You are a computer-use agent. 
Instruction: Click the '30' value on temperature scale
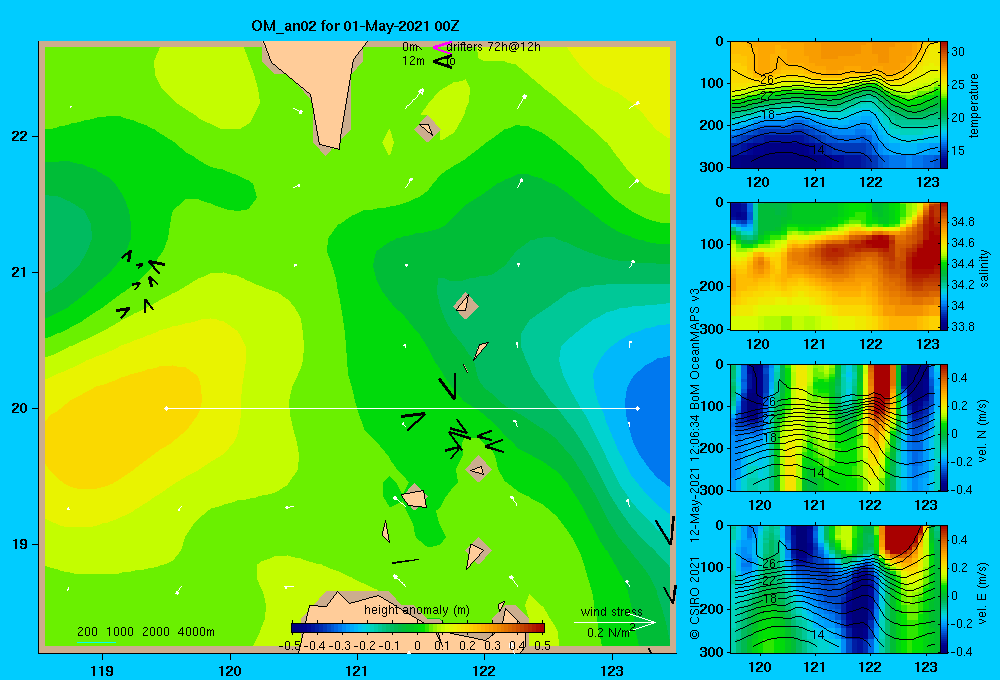click(958, 52)
